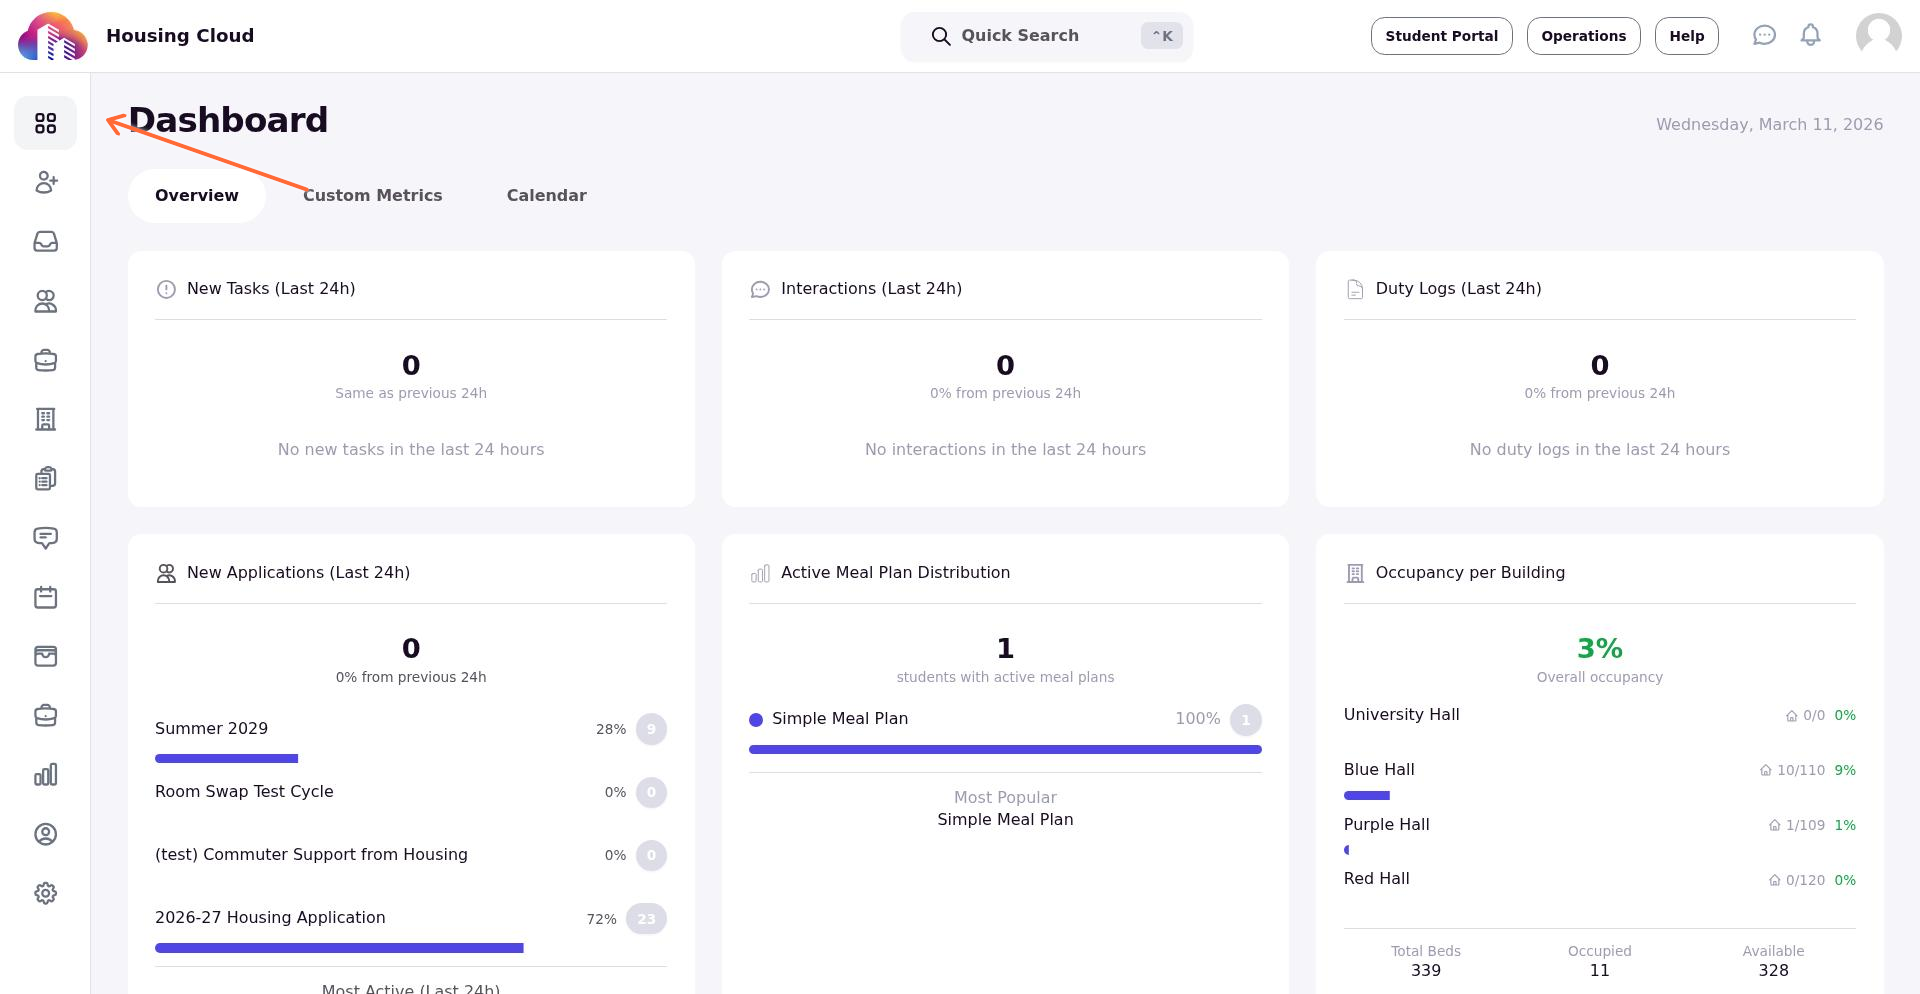Click the Operations button
Screen dimensions: 1920x994
pos(1583,36)
